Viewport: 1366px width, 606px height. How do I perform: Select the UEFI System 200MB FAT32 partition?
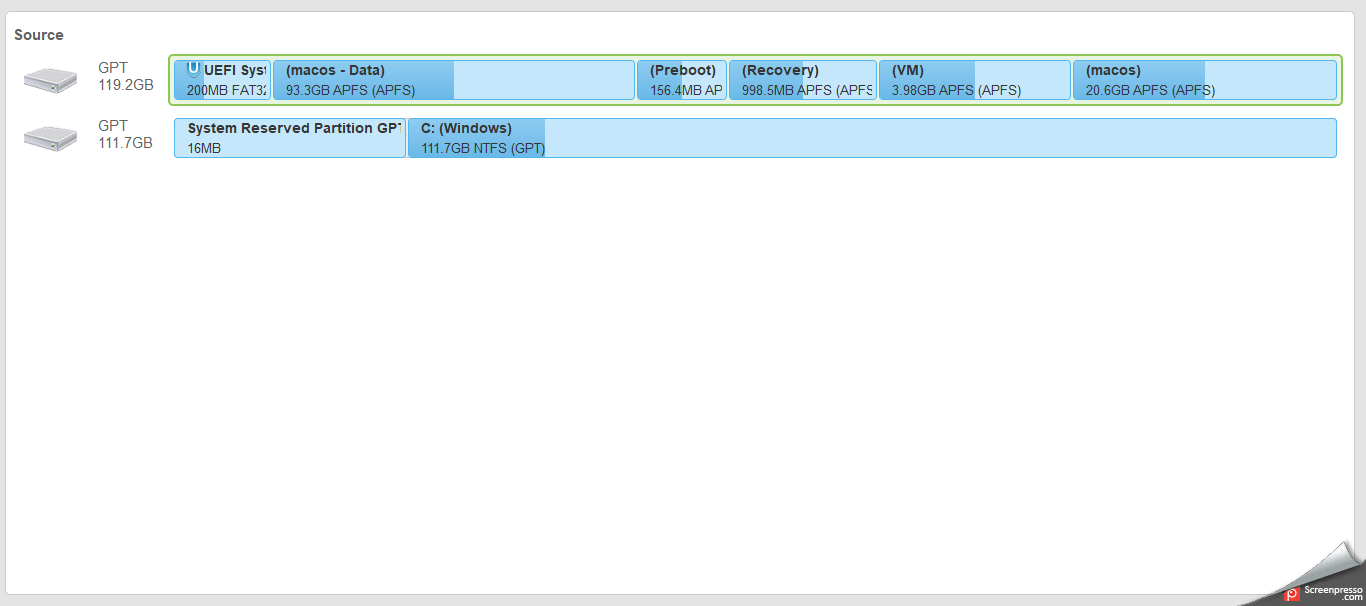(x=223, y=80)
